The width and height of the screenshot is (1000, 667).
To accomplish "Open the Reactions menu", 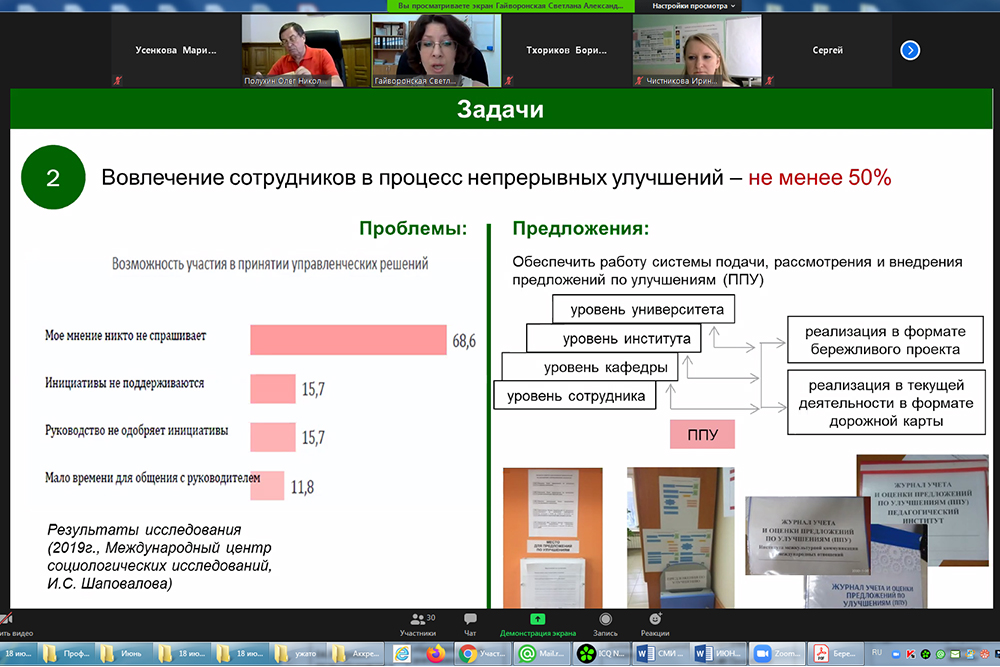I will tap(655, 624).
